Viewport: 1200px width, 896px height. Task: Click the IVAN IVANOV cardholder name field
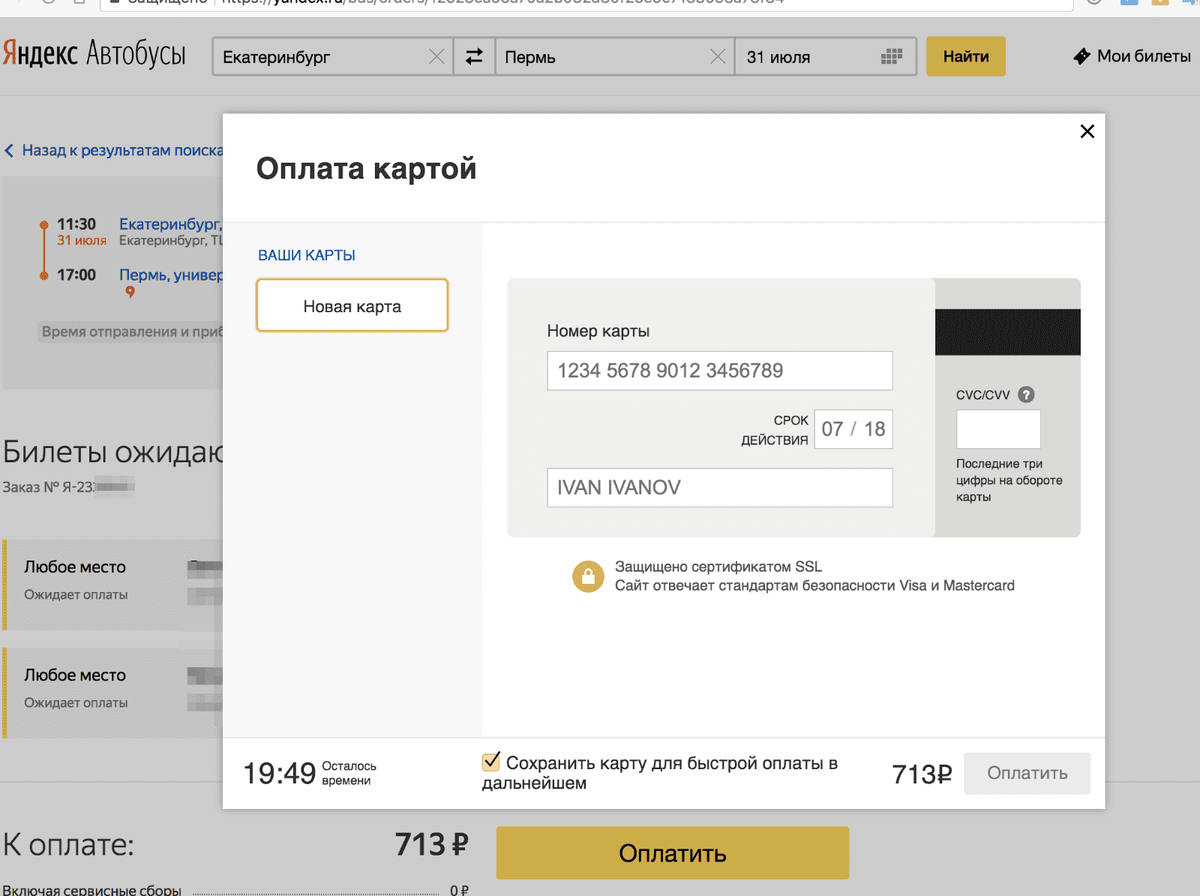click(x=719, y=487)
